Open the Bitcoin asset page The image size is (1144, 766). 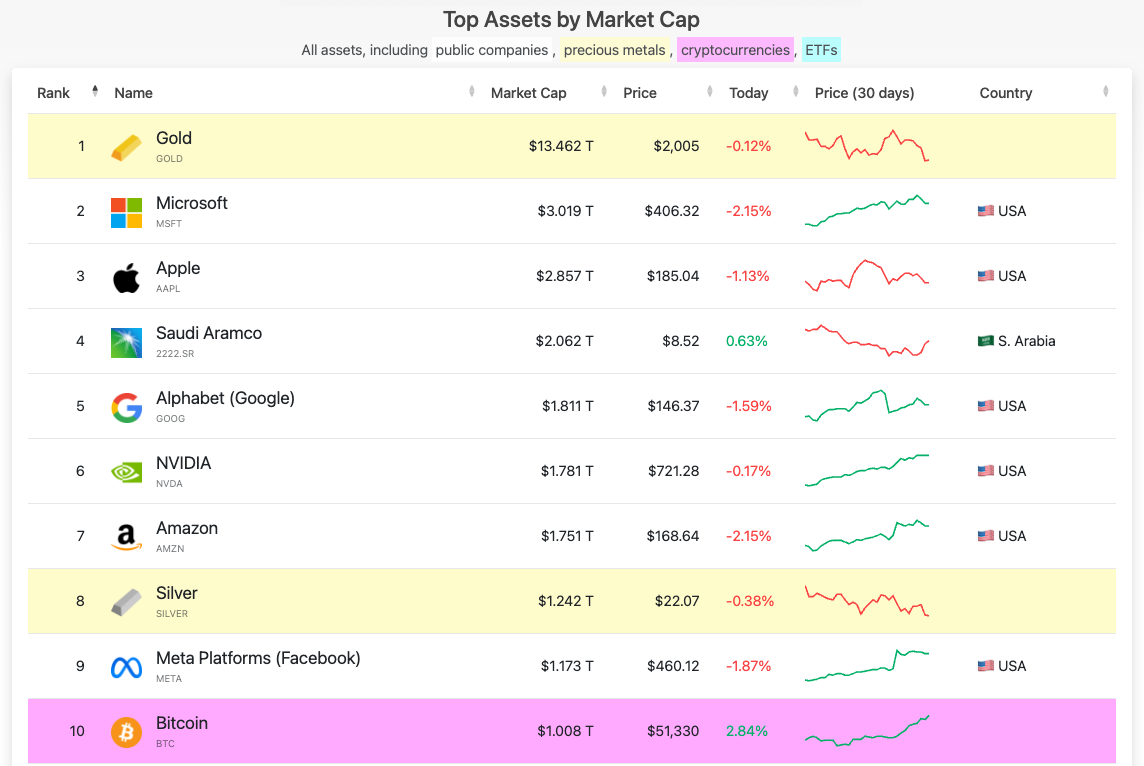pos(182,722)
